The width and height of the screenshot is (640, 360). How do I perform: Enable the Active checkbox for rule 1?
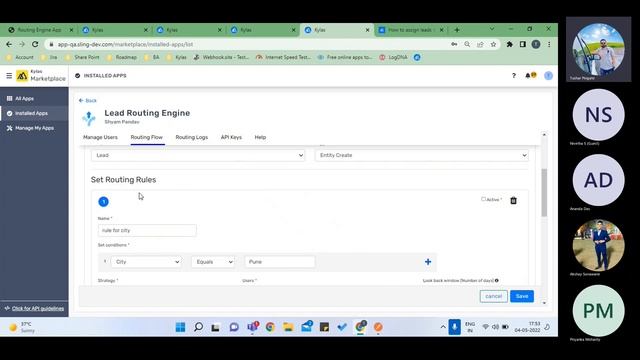click(x=483, y=199)
